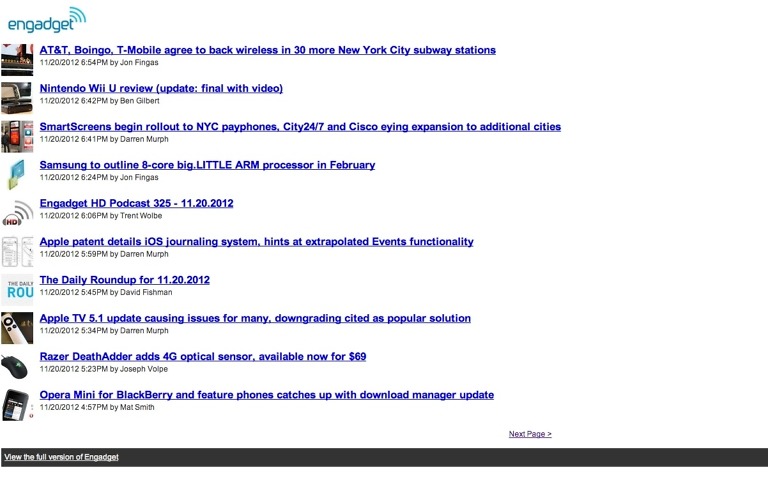Open Razer DeathAdder 4G optical sensor article
Image resolution: width=768 pixels, height=498 pixels.
point(203,356)
